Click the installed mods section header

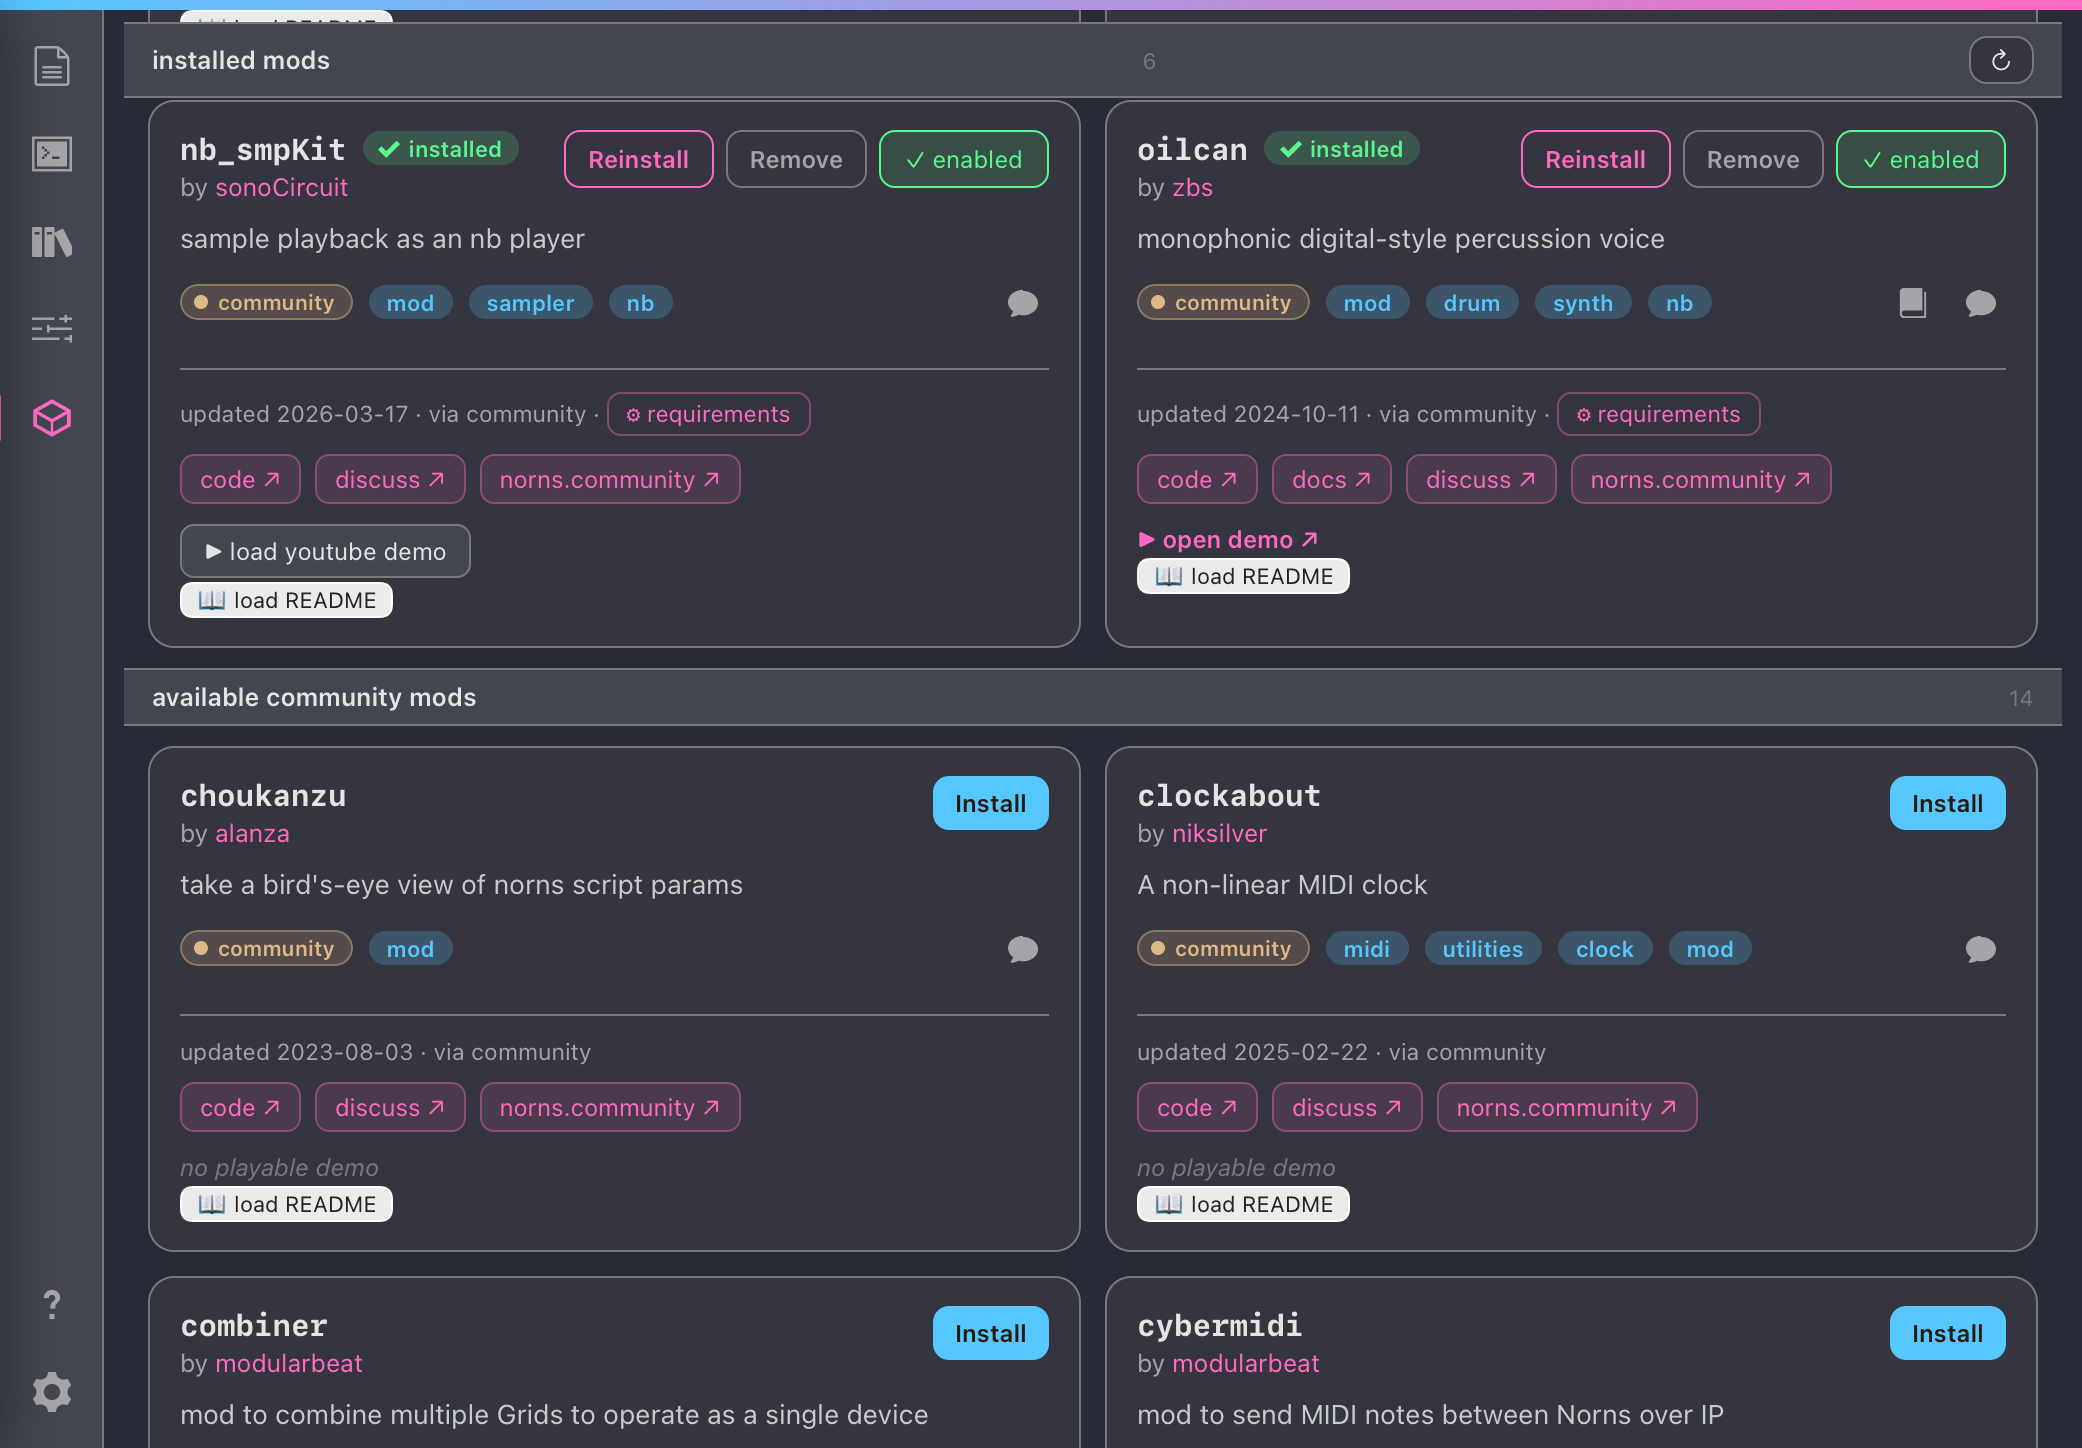click(x=1092, y=60)
